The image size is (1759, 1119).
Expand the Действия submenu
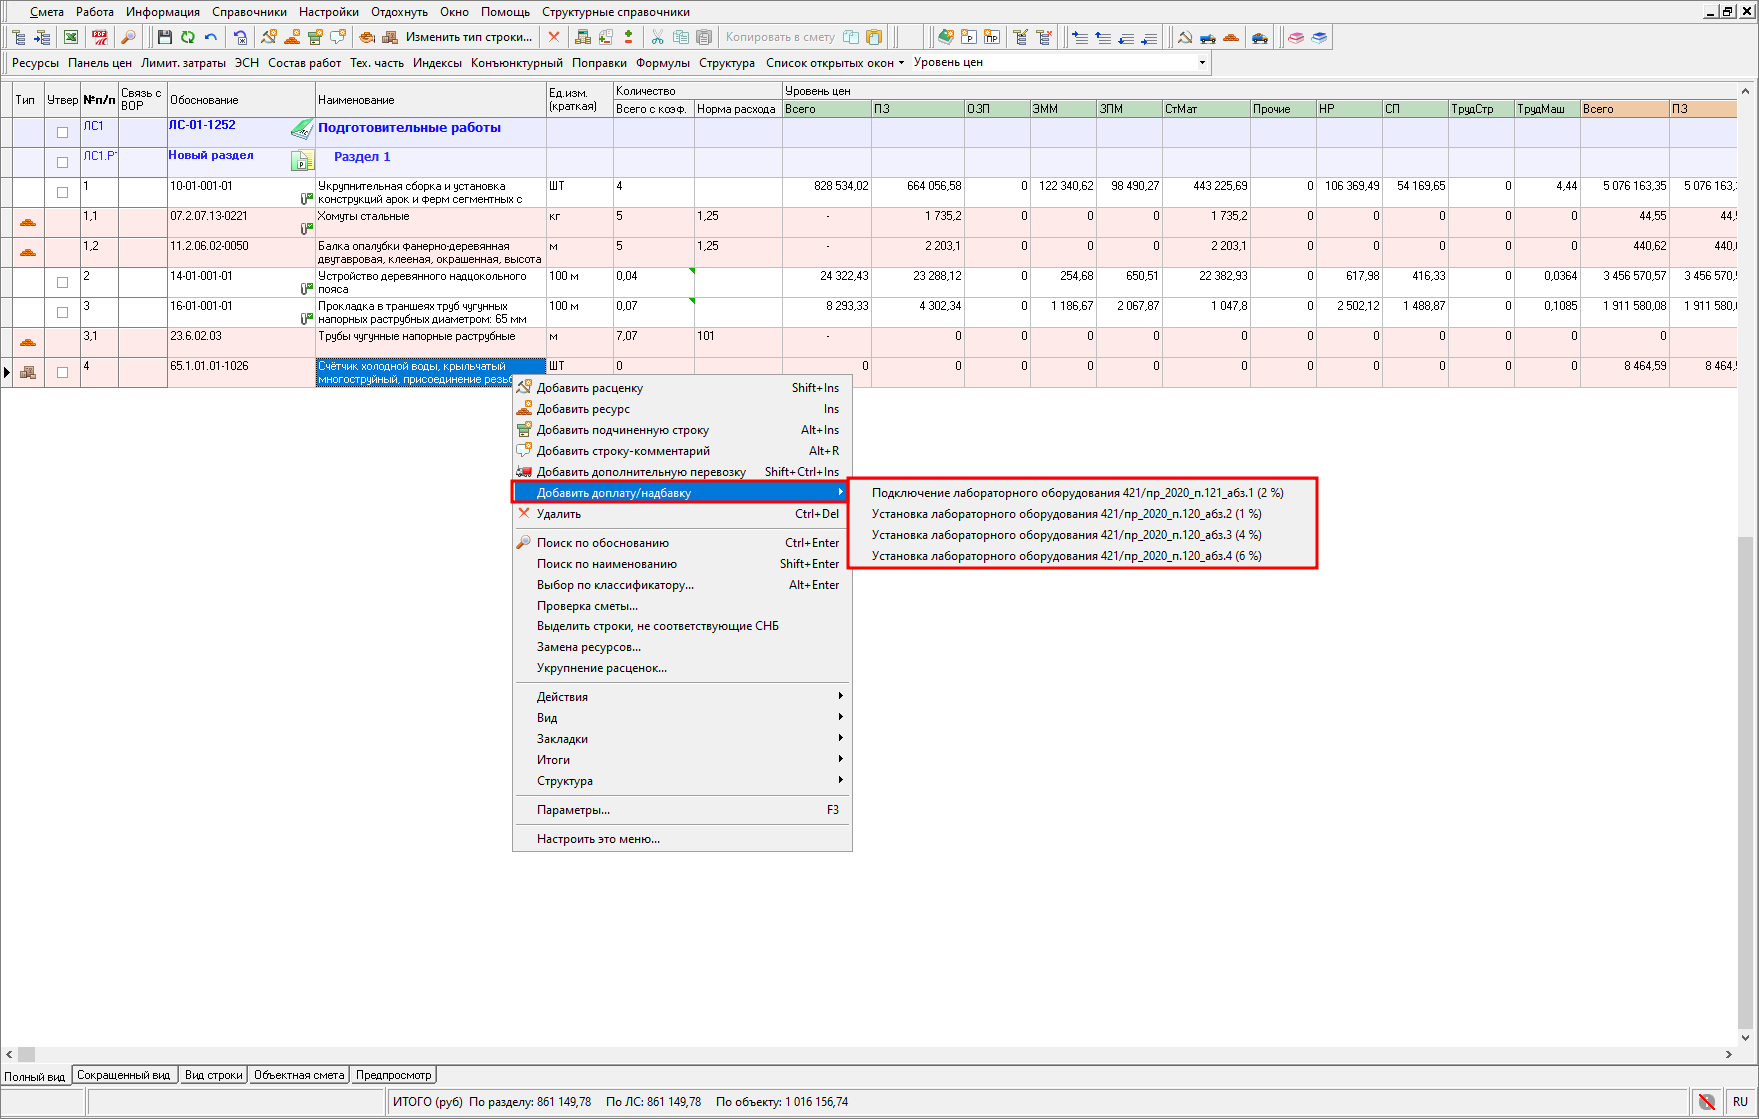682,697
